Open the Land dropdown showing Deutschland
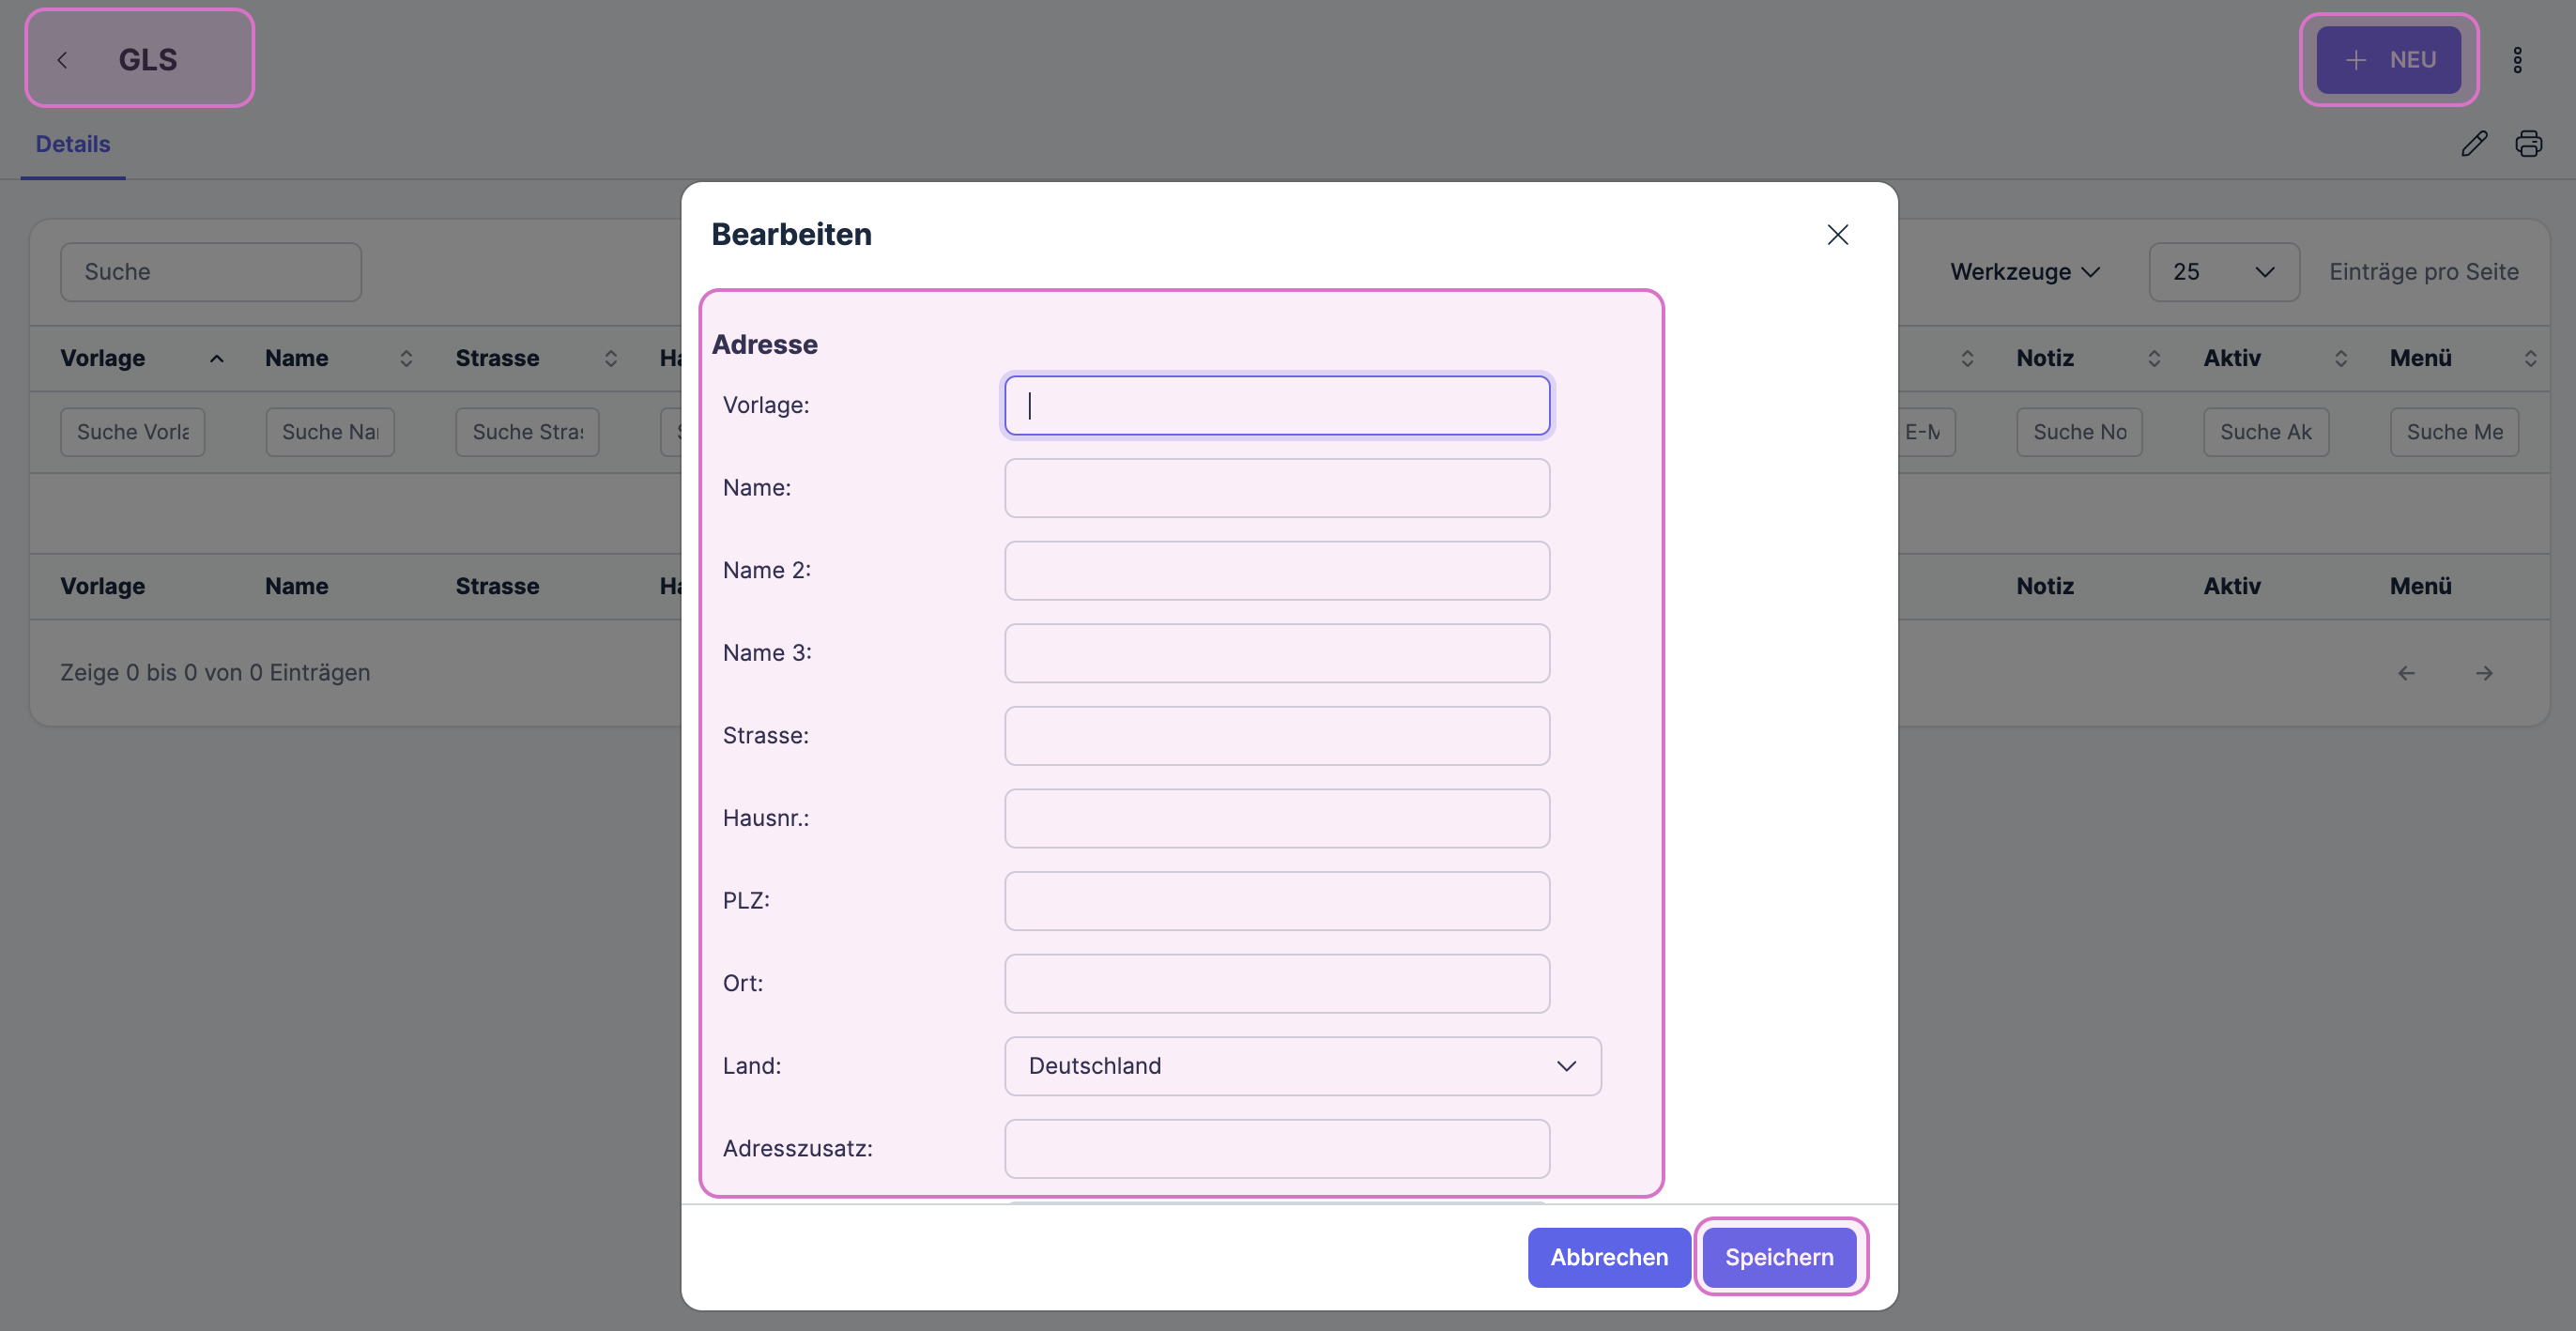This screenshot has height=1331, width=2576. pyautogui.click(x=1302, y=1066)
